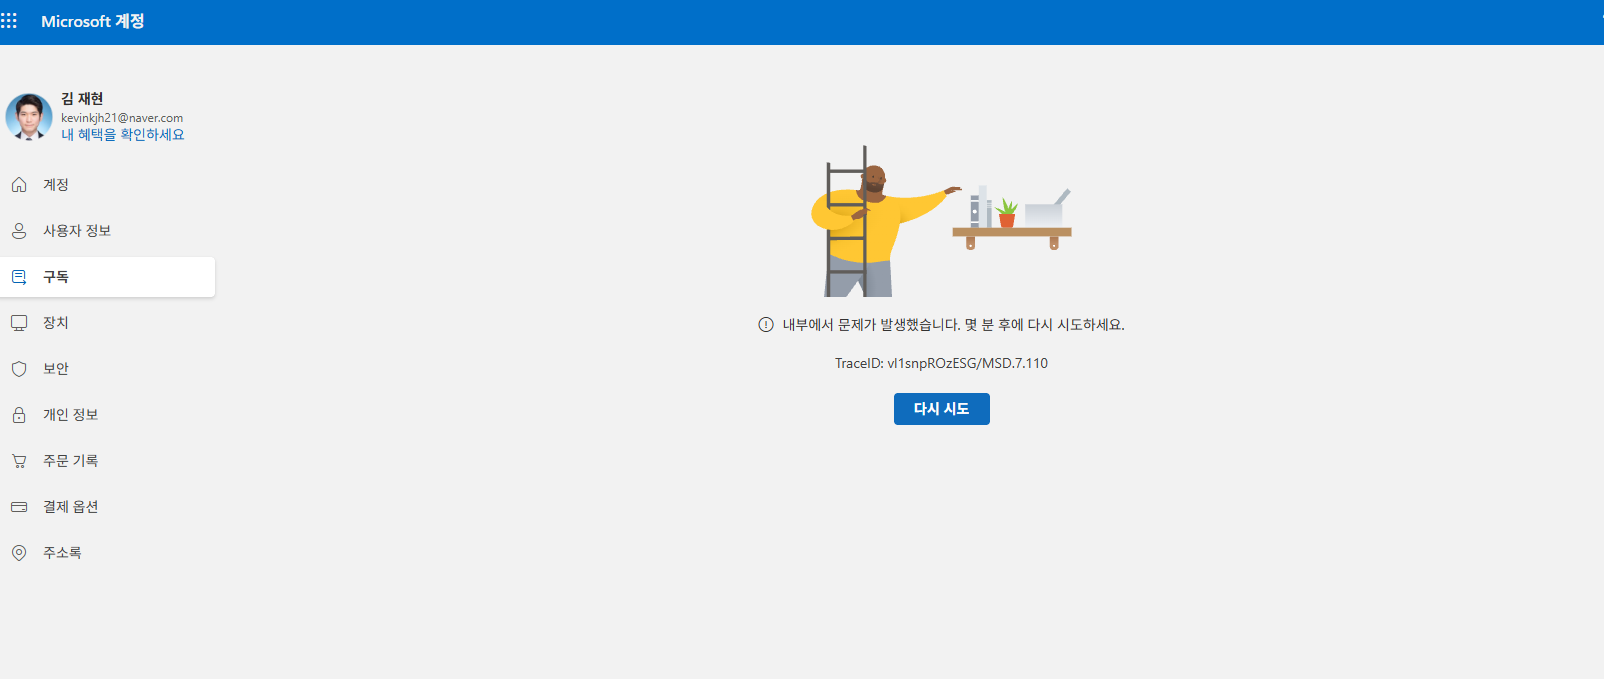
Task: Open the 장치 menu item
Action: 107,323
